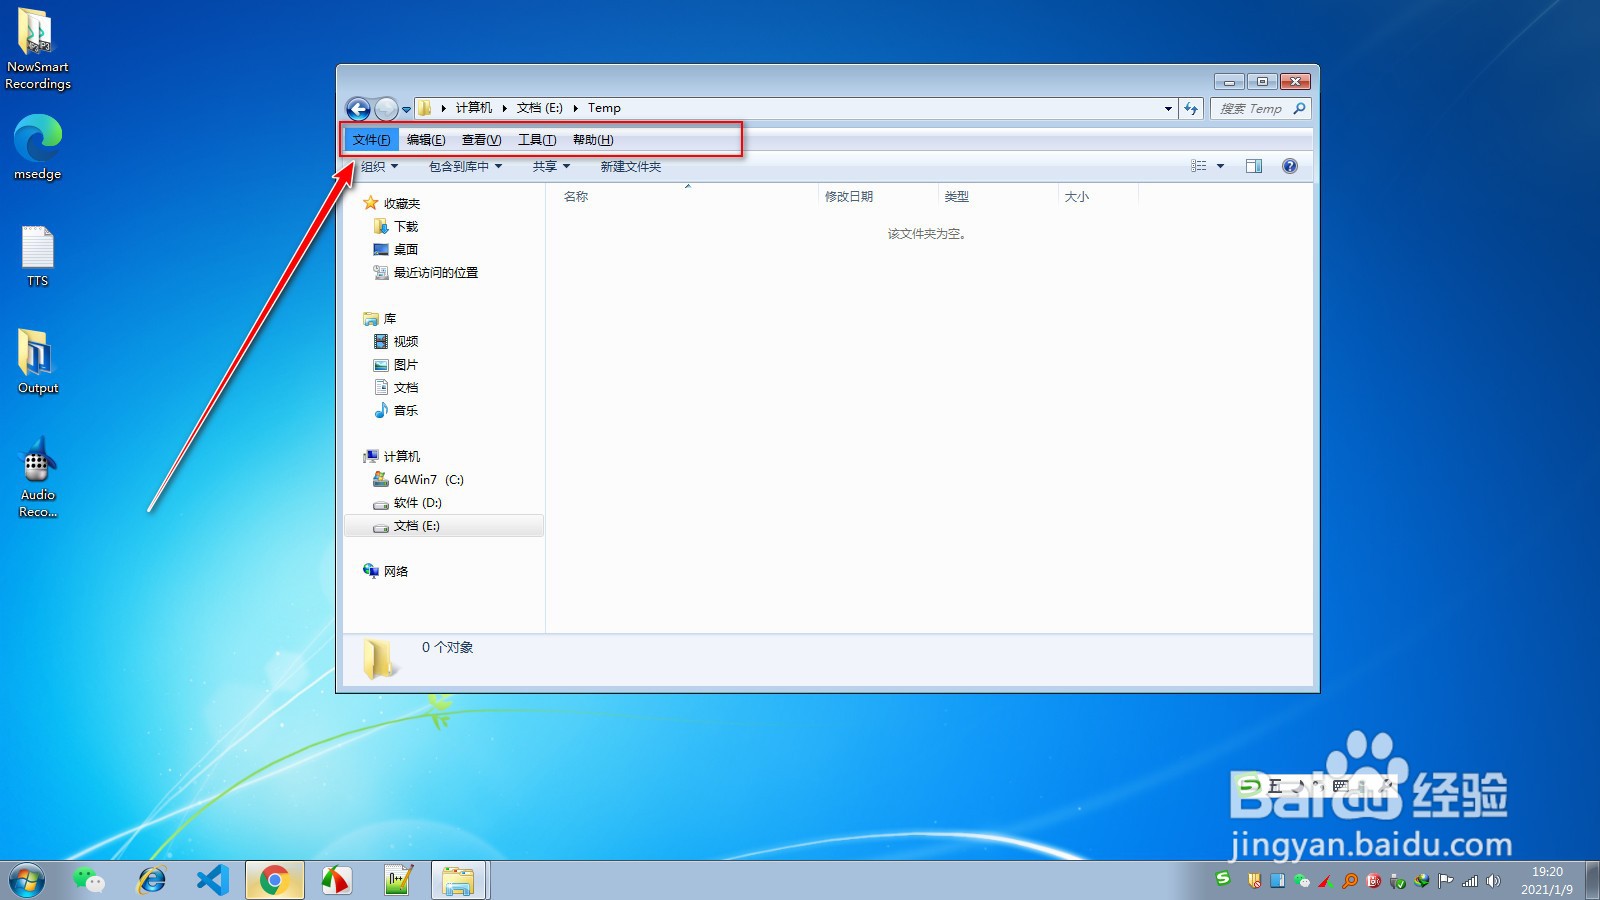The image size is (1600, 900).
Task: Click the 新建文件夹 button
Action: pos(631,167)
